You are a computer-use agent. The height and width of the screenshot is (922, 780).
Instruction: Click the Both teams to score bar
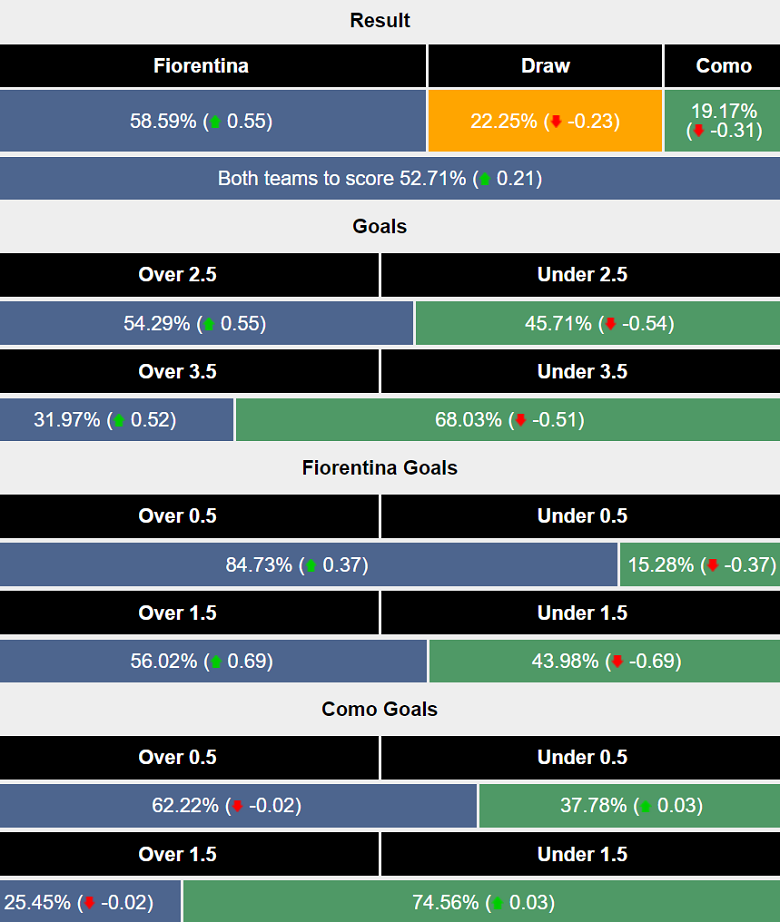[x=380, y=179]
